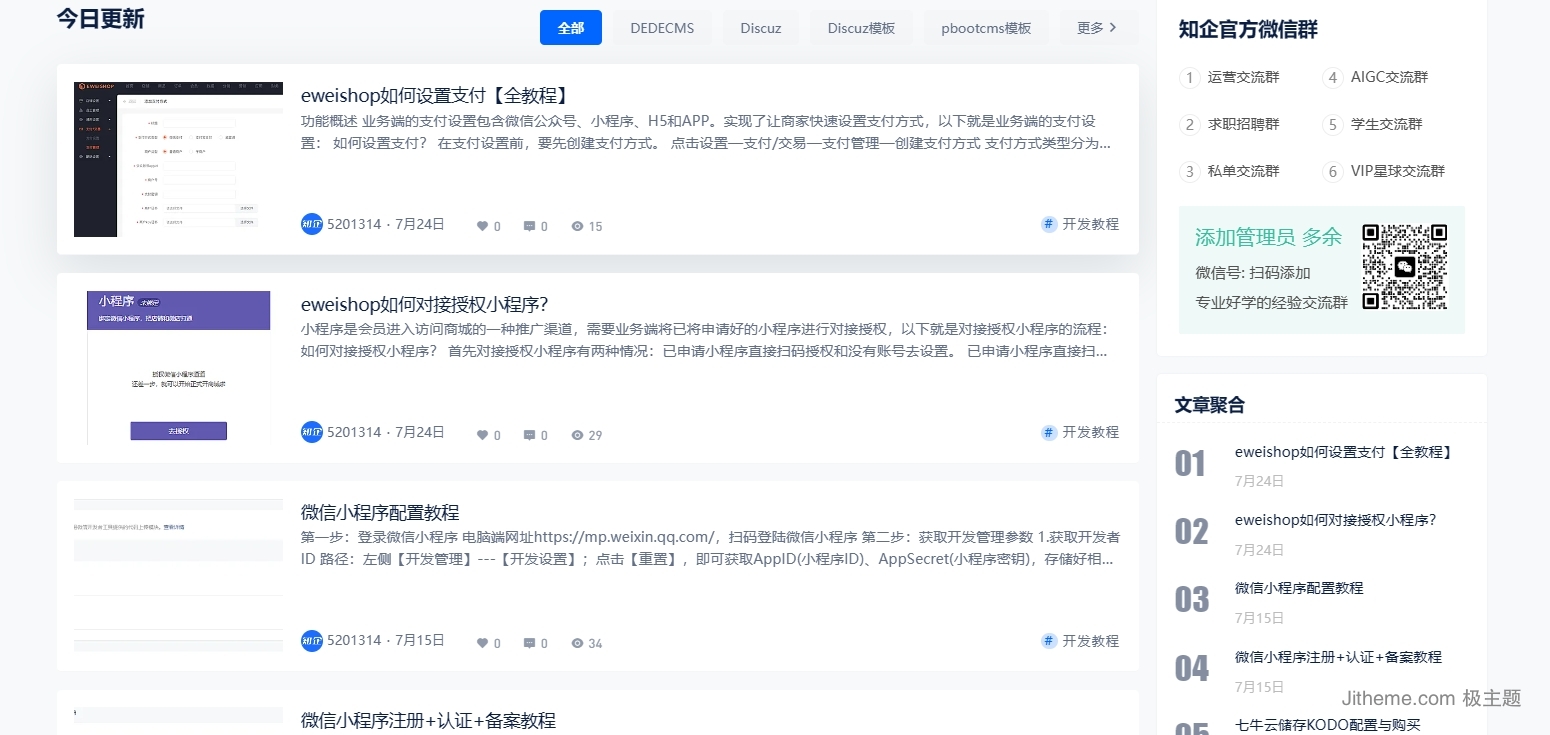The image size is (1550, 735).
Task: Click the 文章聚合 sidebar heading
Action: [1210, 405]
